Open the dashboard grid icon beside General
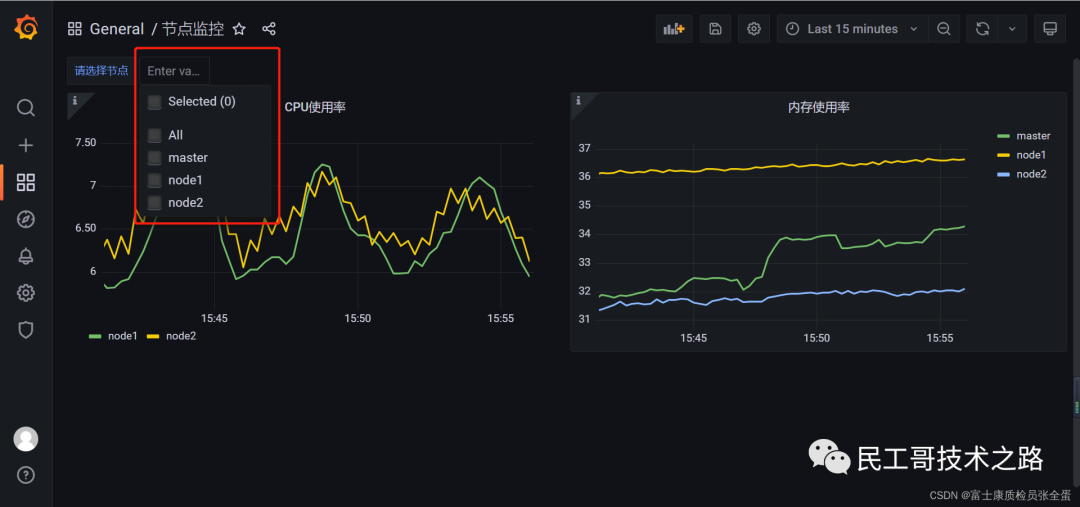 click(x=74, y=29)
